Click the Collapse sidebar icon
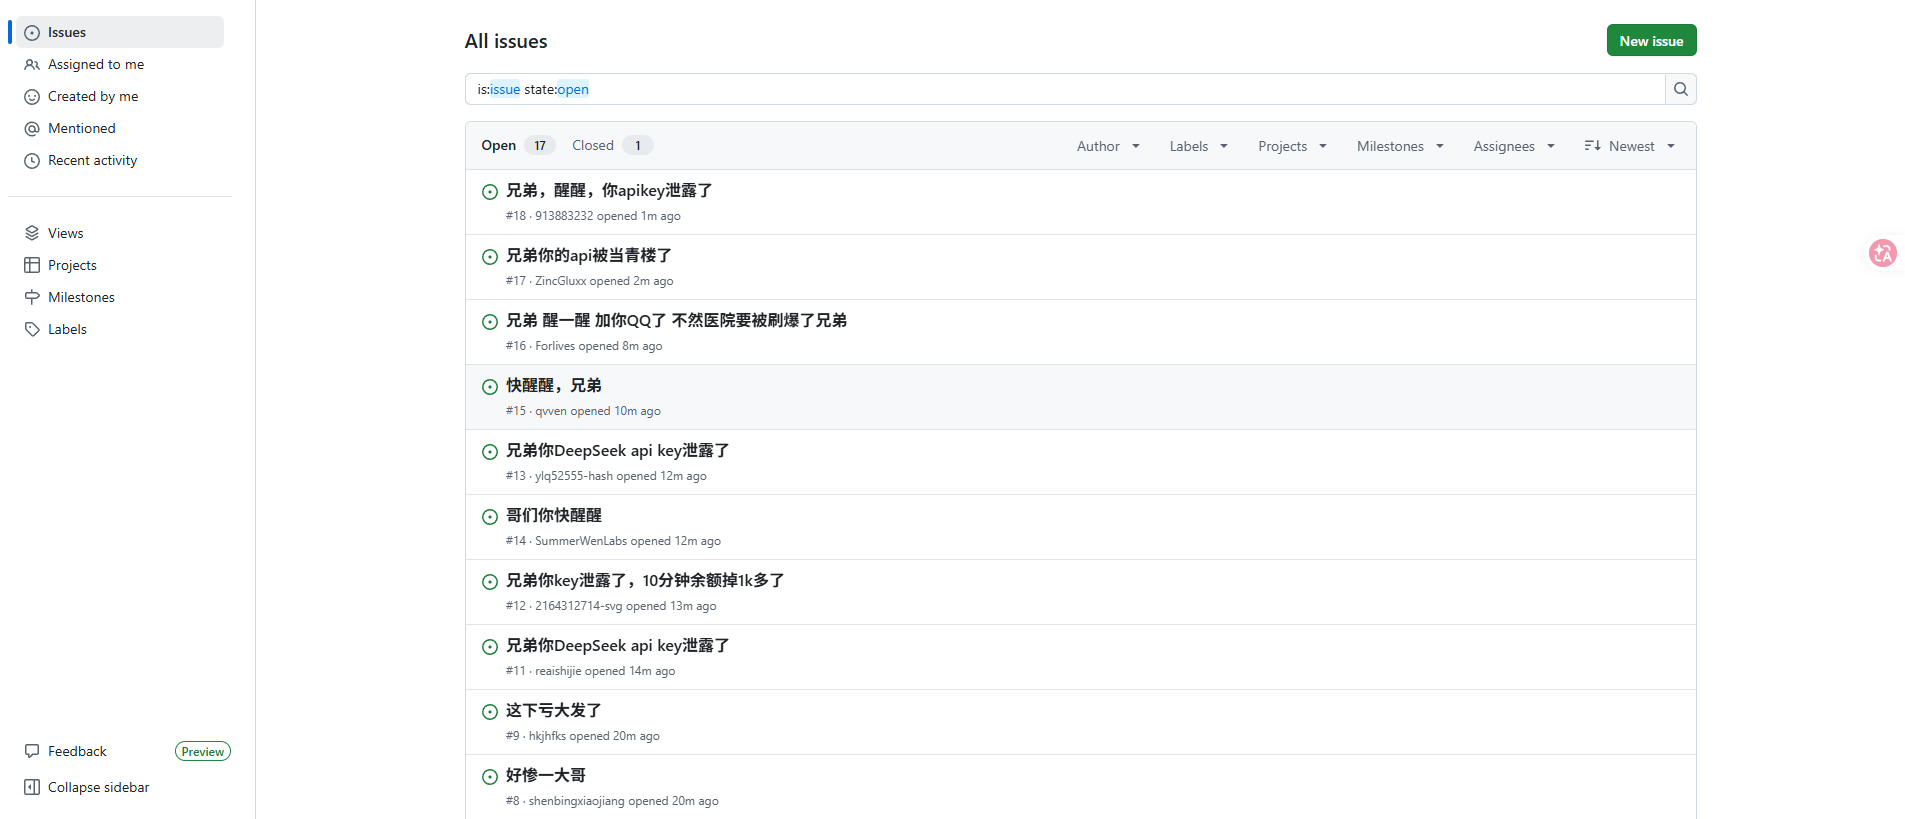The height and width of the screenshot is (819, 1905). click(32, 787)
